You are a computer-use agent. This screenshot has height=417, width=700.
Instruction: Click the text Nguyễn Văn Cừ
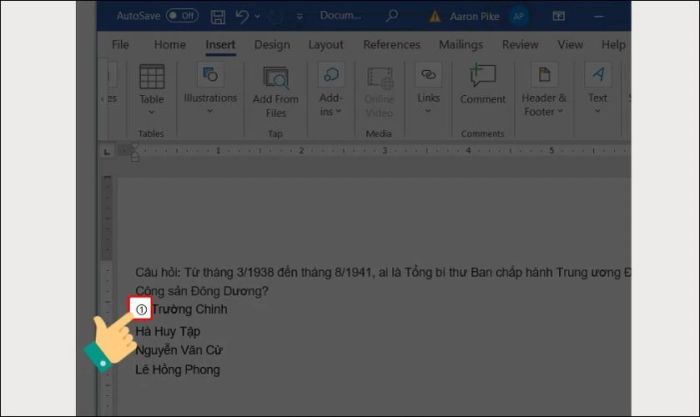(x=179, y=350)
